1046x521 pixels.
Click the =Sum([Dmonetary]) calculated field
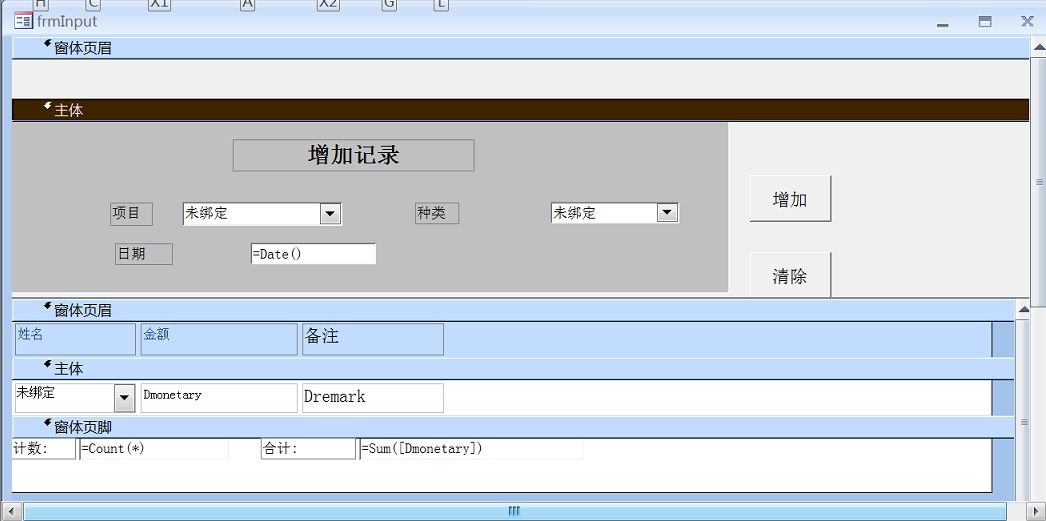coord(470,449)
